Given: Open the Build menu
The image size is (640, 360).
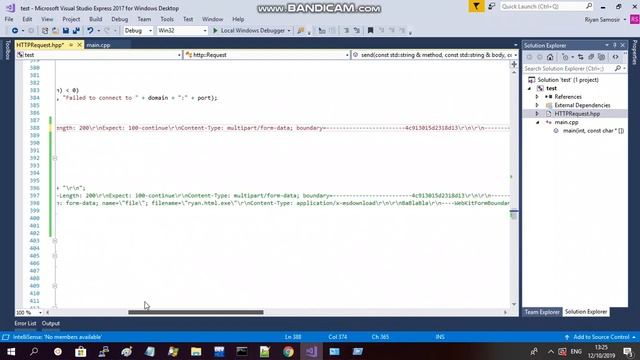Looking at the screenshot, I should pyautogui.click(x=96, y=19).
